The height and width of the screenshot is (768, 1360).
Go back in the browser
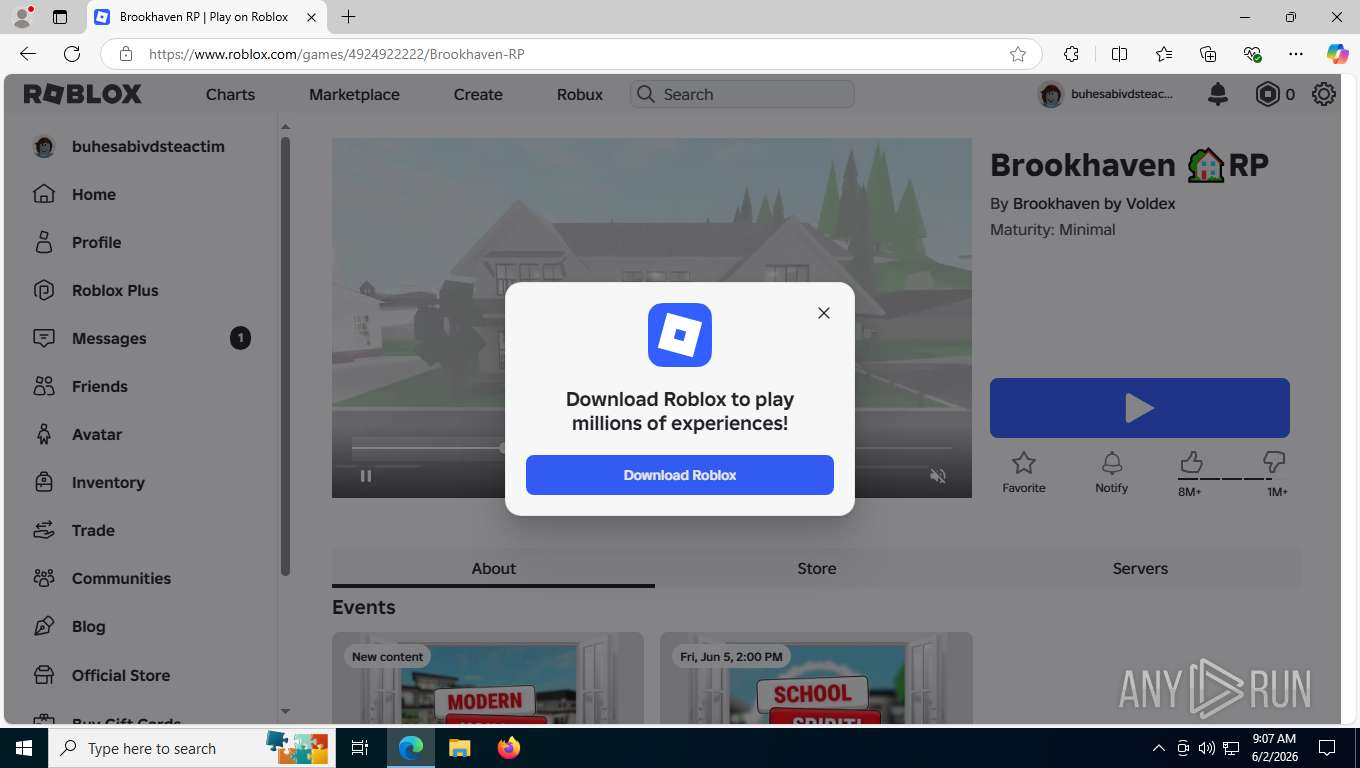point(28,54)
